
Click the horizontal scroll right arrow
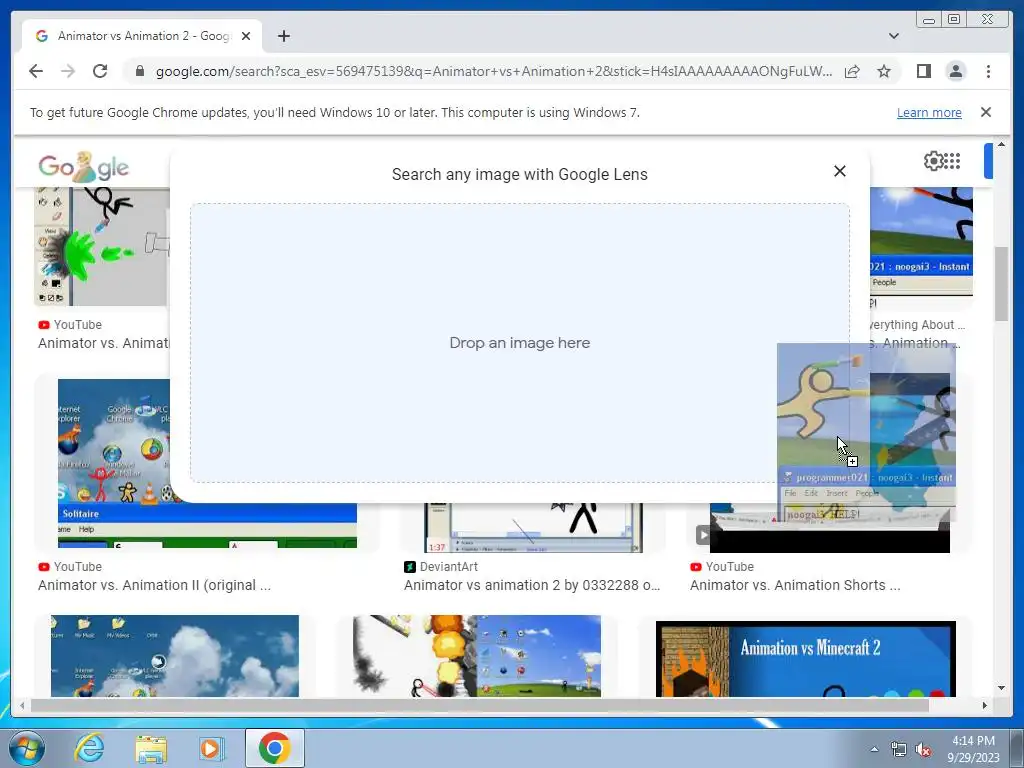(985, 705)
